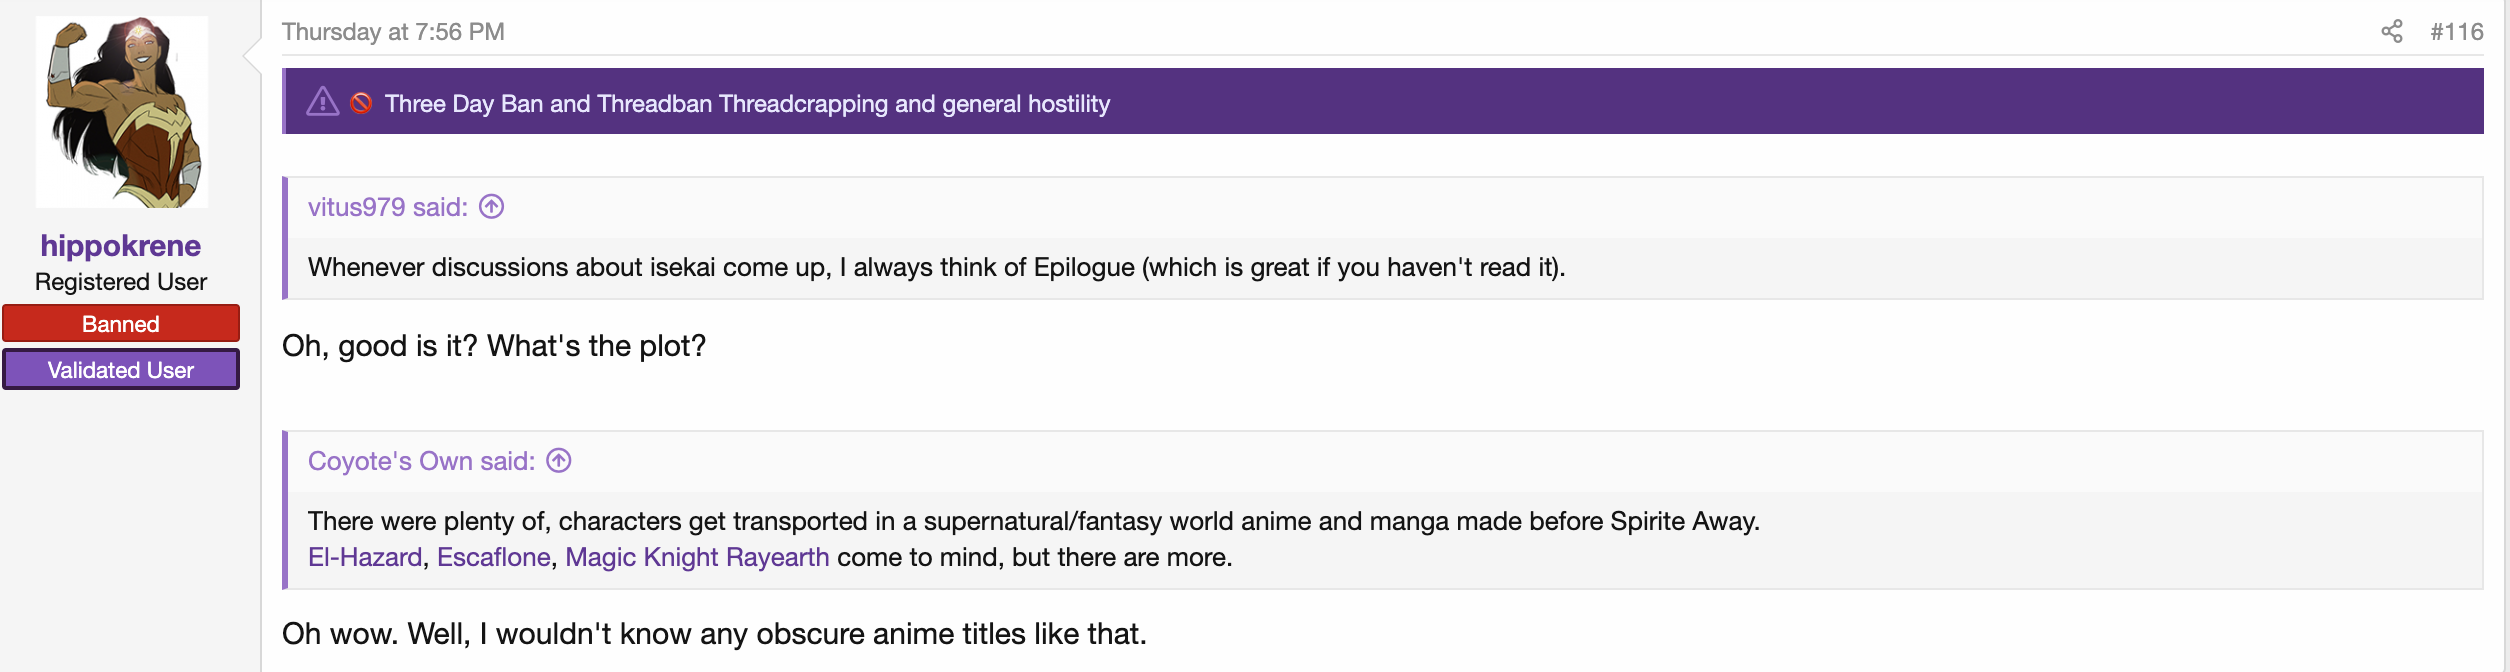The height and width of the screenshot is (672, 2510).
Task: Click the Validated User badge
Action: (121, 370)
